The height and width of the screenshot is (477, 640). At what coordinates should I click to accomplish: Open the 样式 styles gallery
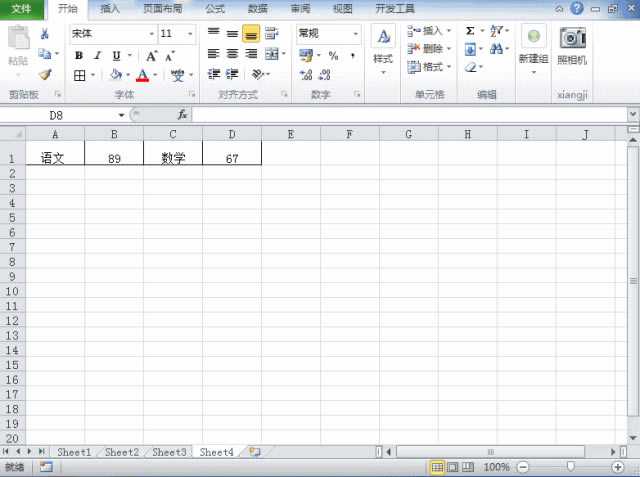[x=383, y=49]
